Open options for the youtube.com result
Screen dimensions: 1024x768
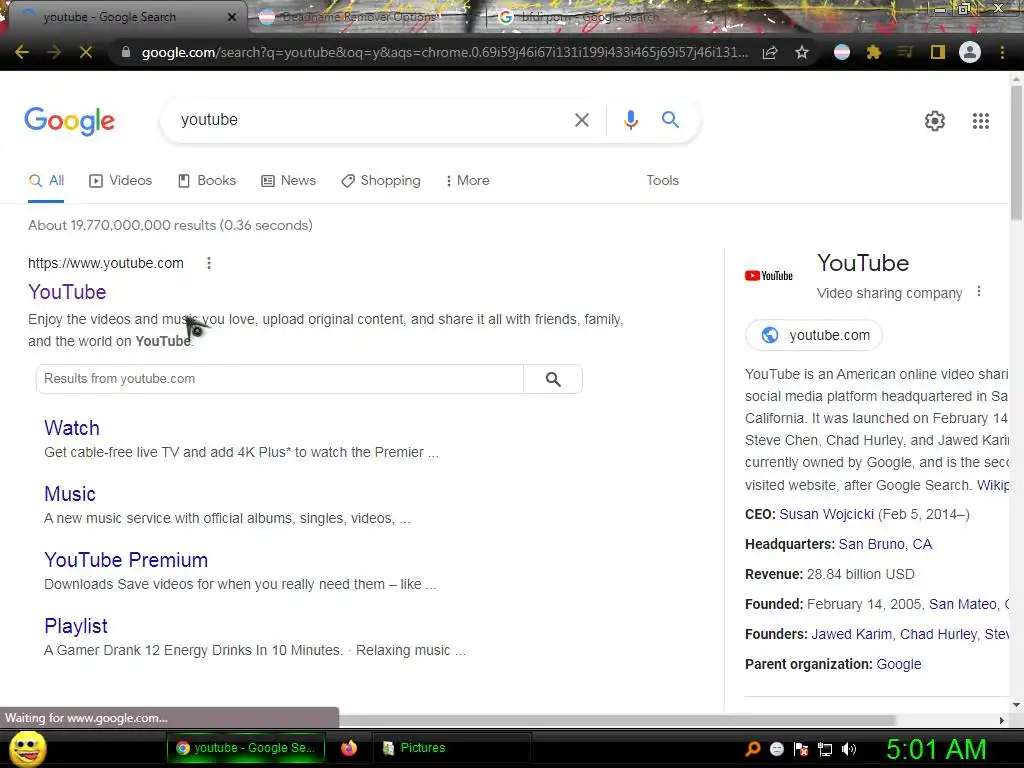pos(209,263)
